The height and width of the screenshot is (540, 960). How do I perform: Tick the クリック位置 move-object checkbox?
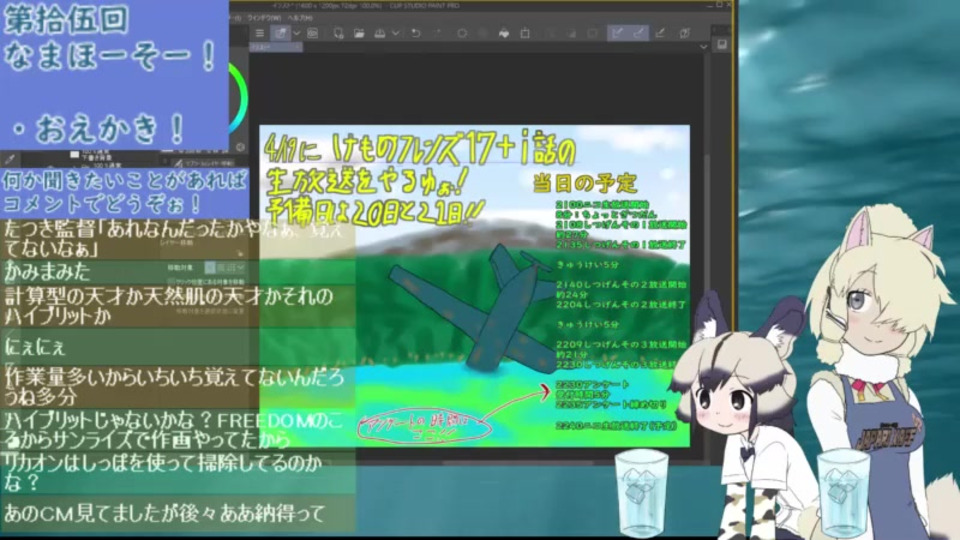coord(171,281)
